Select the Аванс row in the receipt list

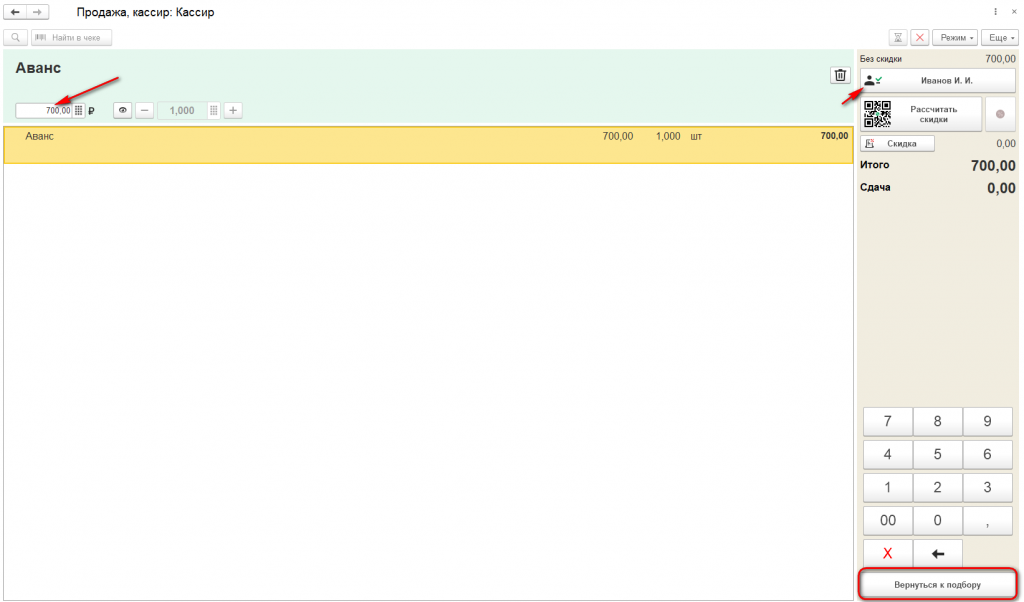(428, 145)
